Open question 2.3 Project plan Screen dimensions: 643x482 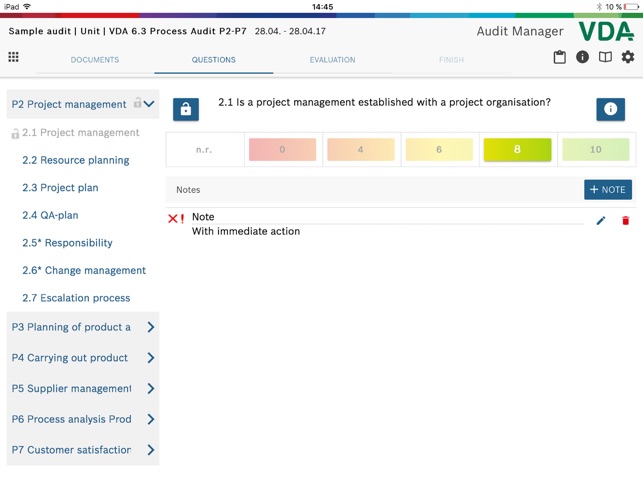60,188
